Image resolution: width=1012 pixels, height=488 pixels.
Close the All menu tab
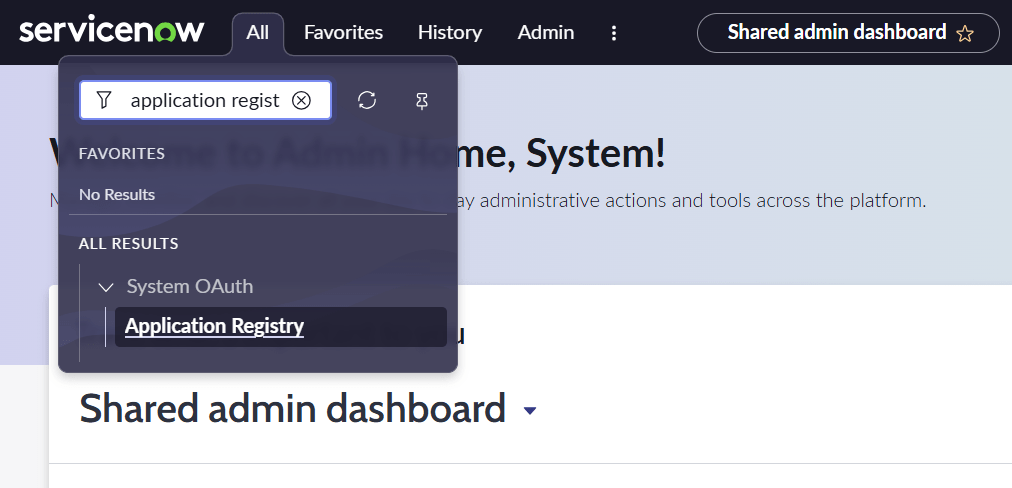(257, 33)
